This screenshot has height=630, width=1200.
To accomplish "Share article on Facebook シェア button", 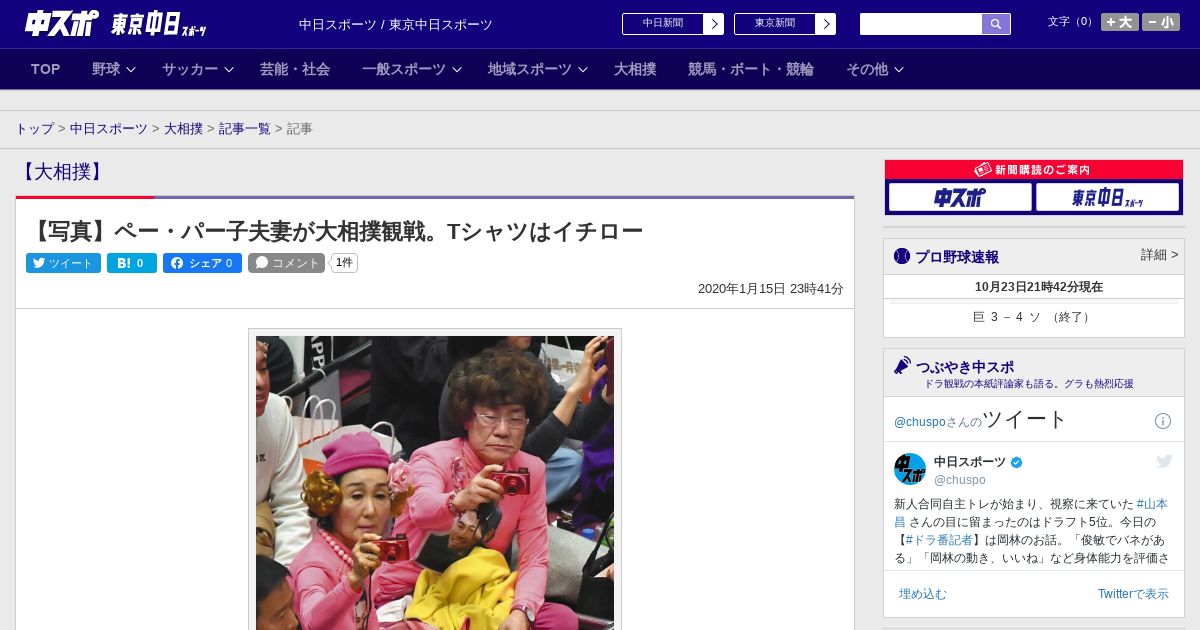I will [202, 263].
